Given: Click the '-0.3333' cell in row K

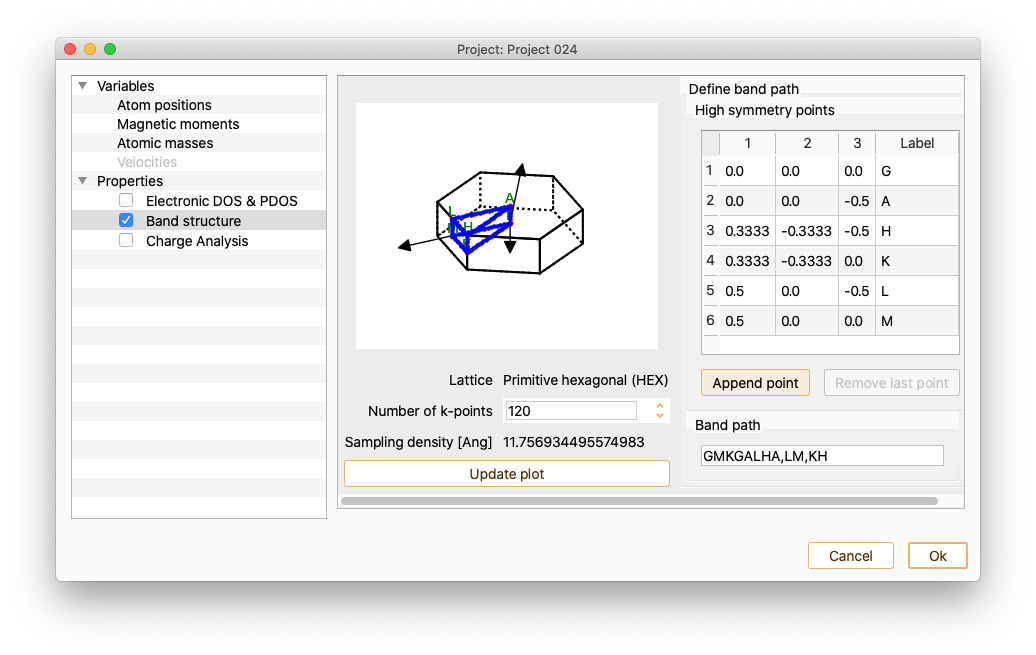Looking at the screenshot, I should [807, 261].
